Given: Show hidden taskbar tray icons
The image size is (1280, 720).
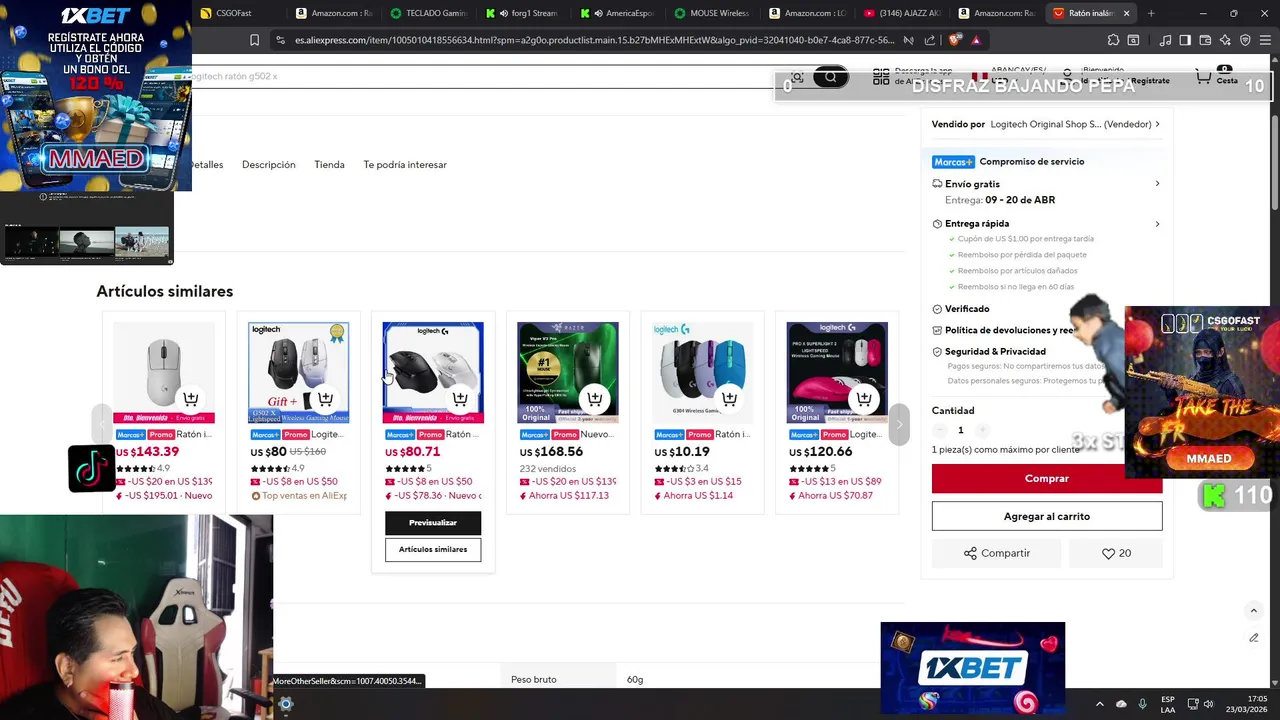Looking at the screenshot, I should tap(1099, 704).
